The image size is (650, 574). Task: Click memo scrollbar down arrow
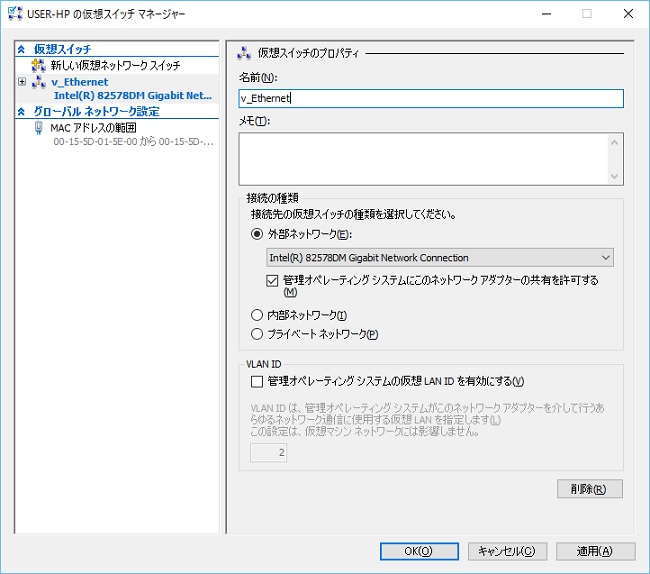(x=614, y=177)
